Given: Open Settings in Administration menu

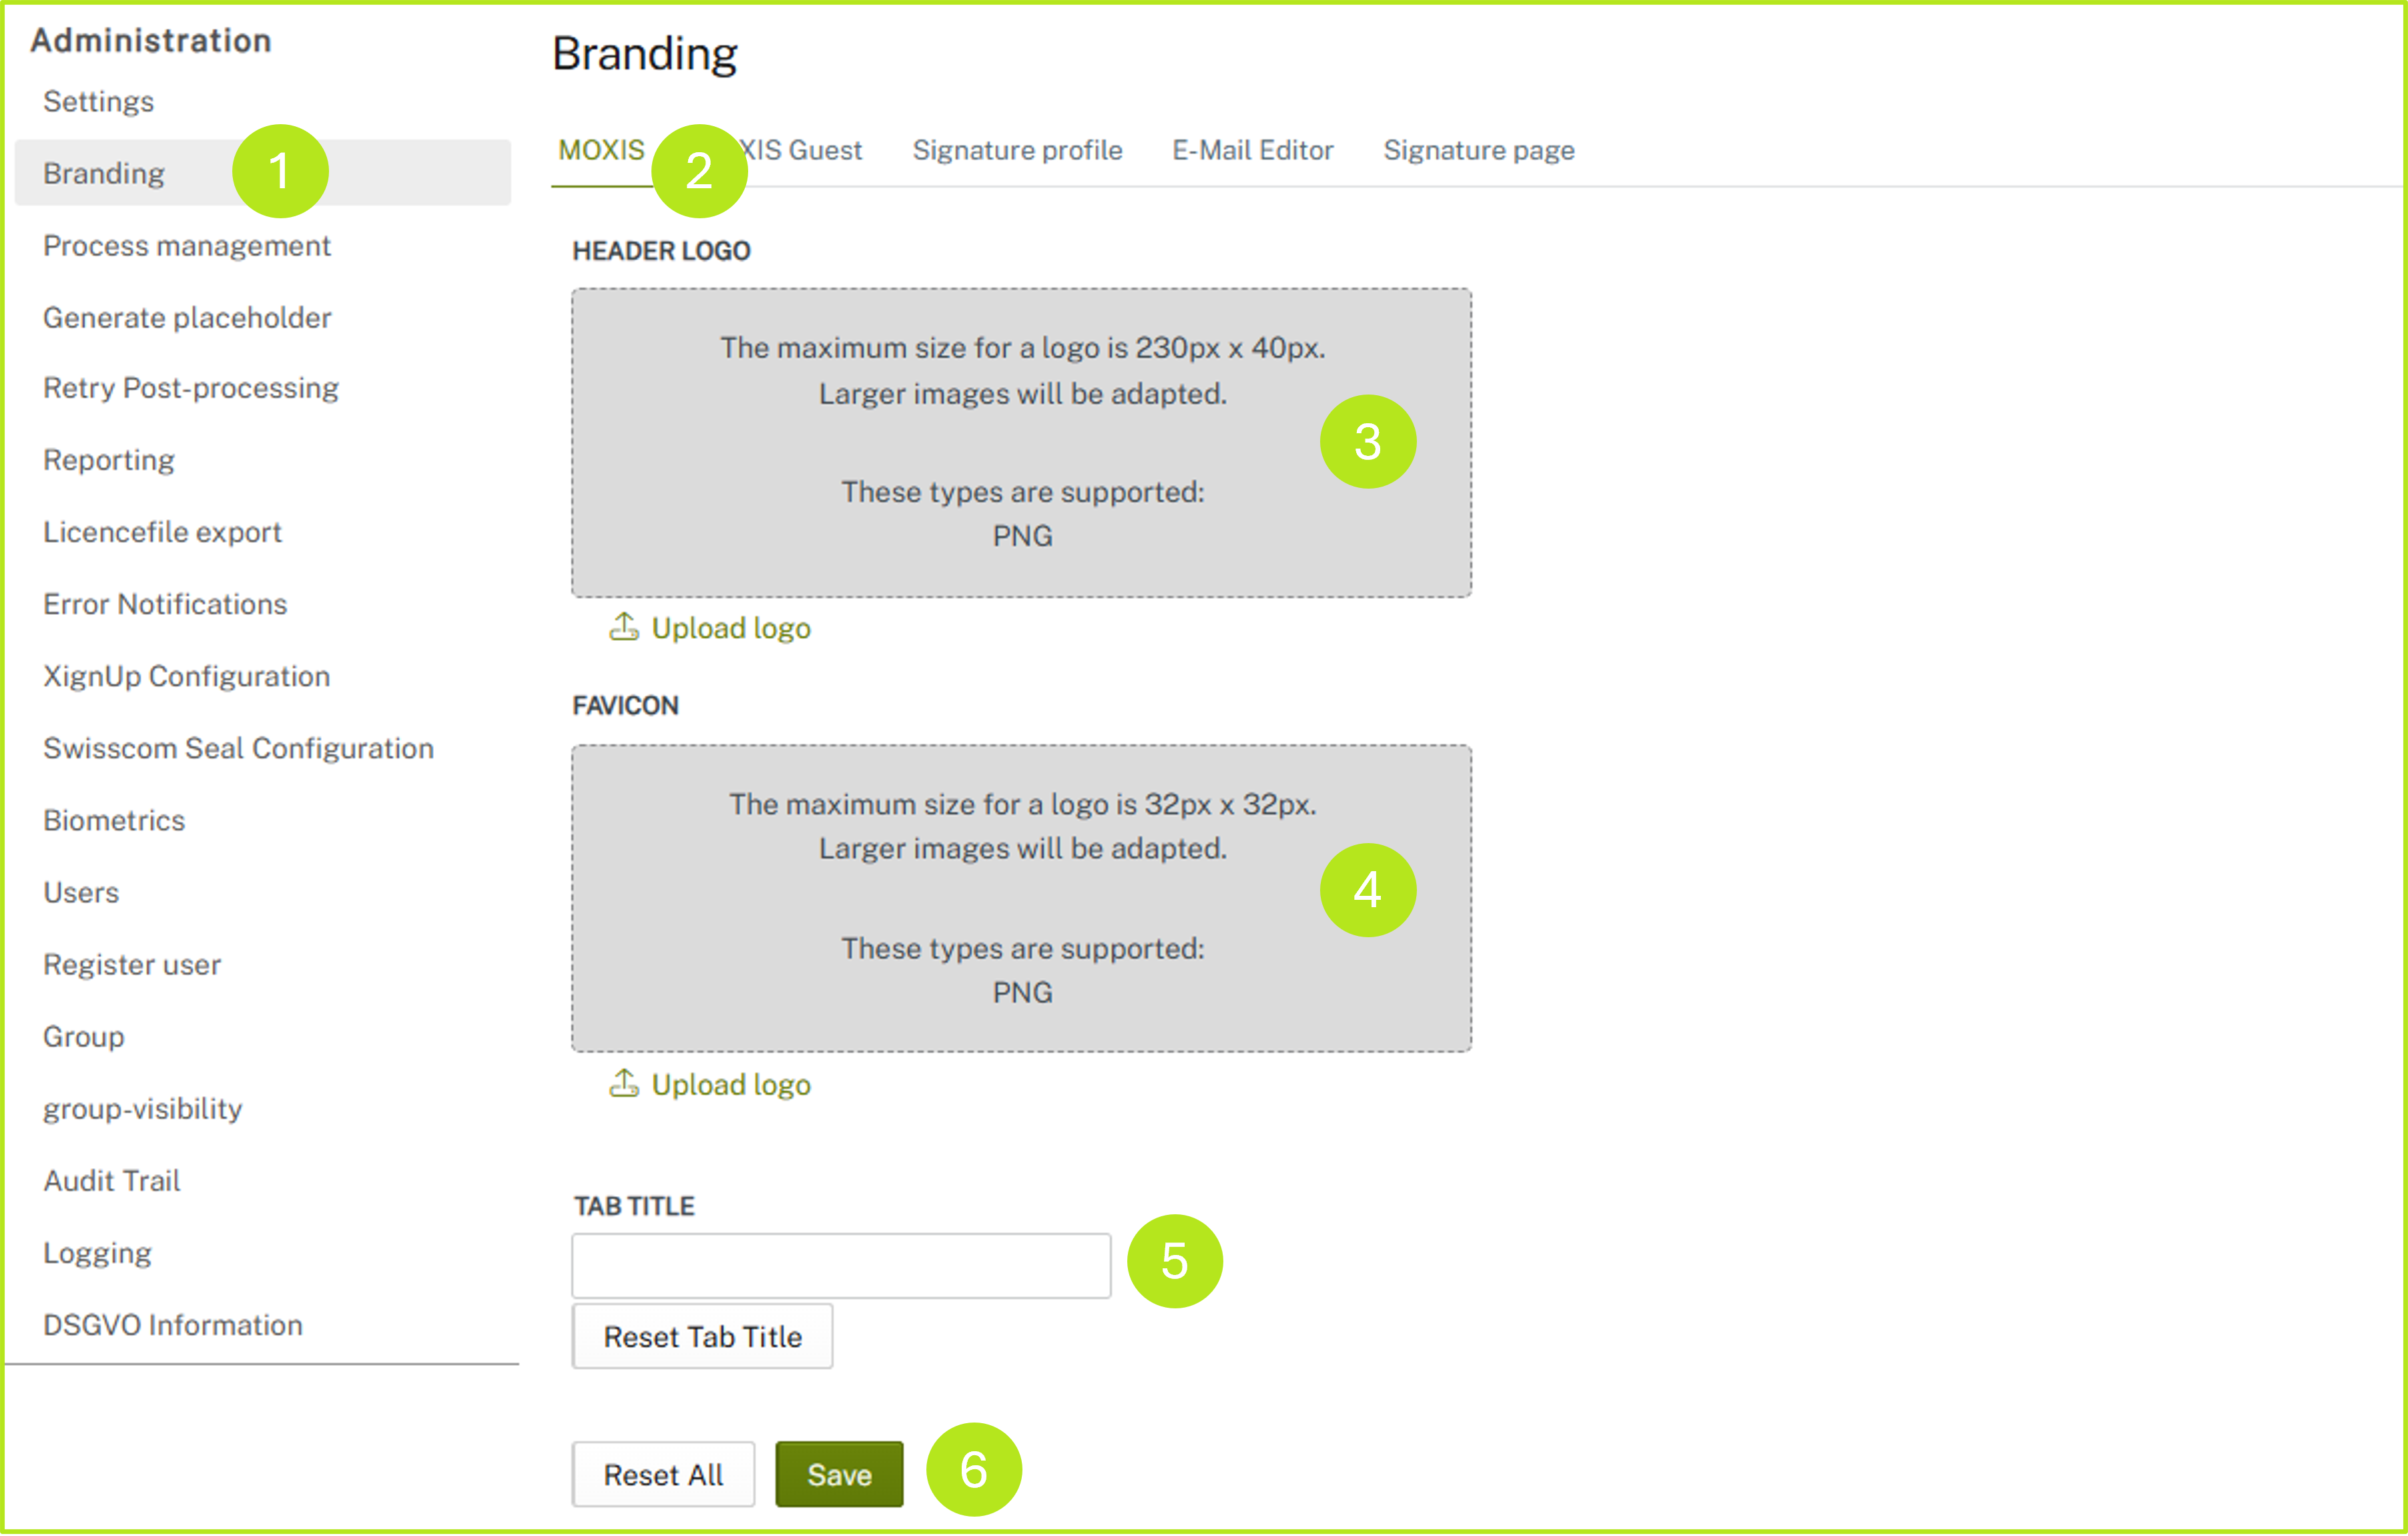Looking at the screenshot, I should coord(98,102).
